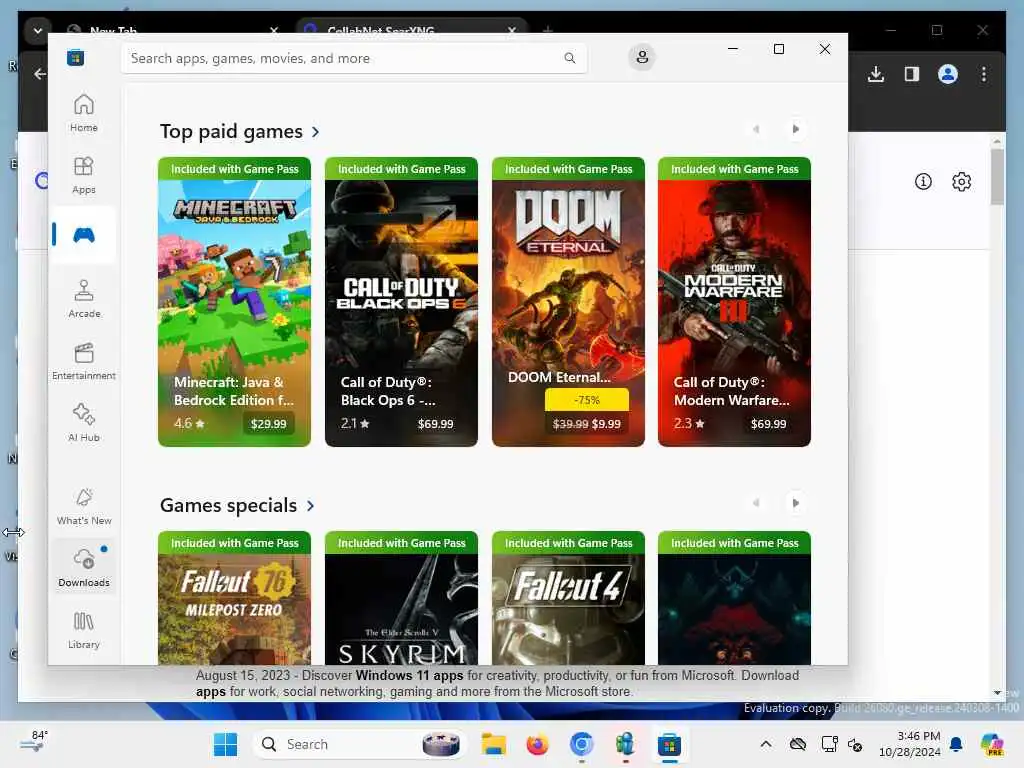Open the Windows Start menu
1024x768 pixels.
tap(226, 744)
